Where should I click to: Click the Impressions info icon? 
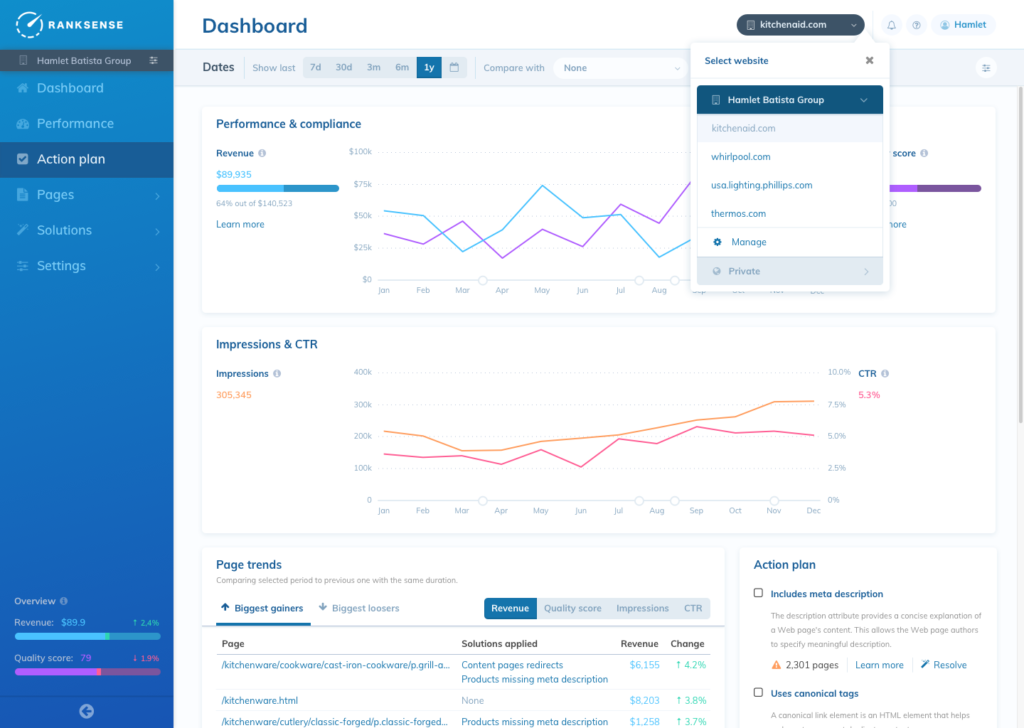tap(277, 373)
